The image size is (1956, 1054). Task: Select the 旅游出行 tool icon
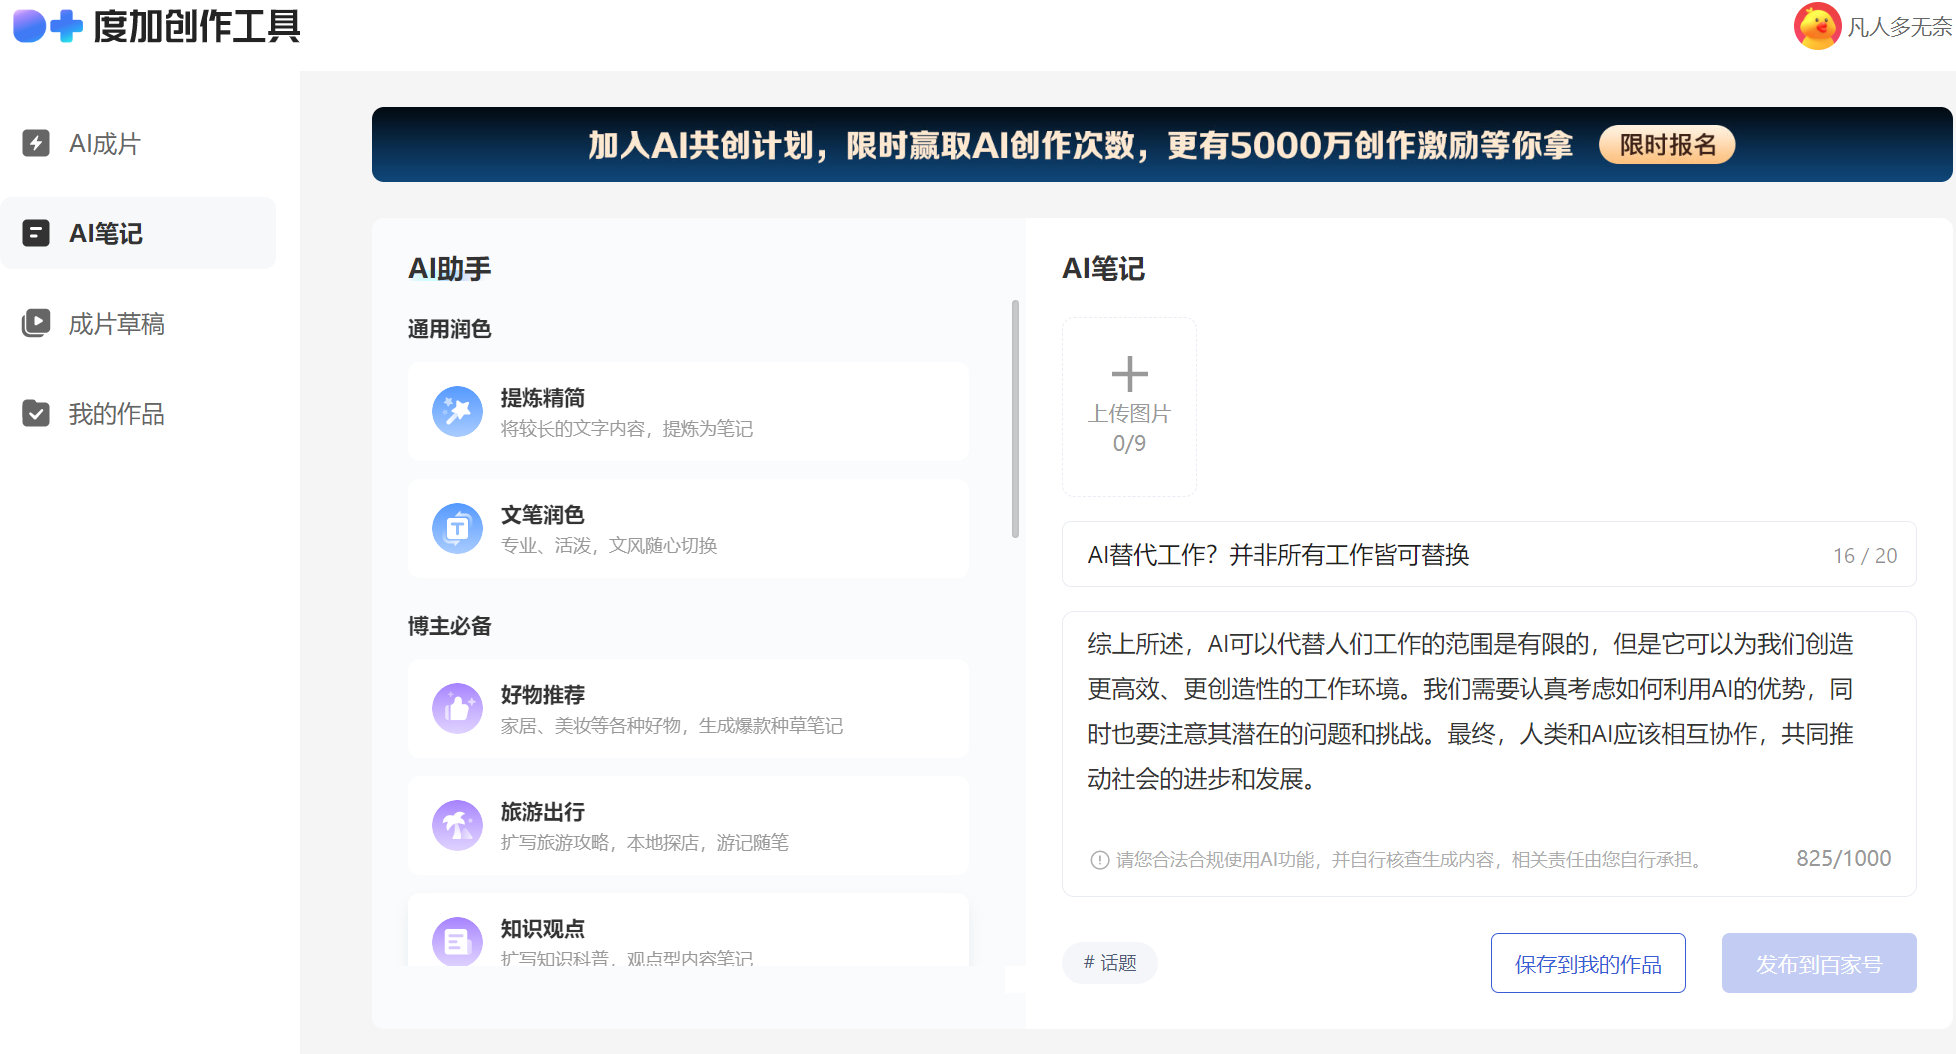(x=457, y=825)
